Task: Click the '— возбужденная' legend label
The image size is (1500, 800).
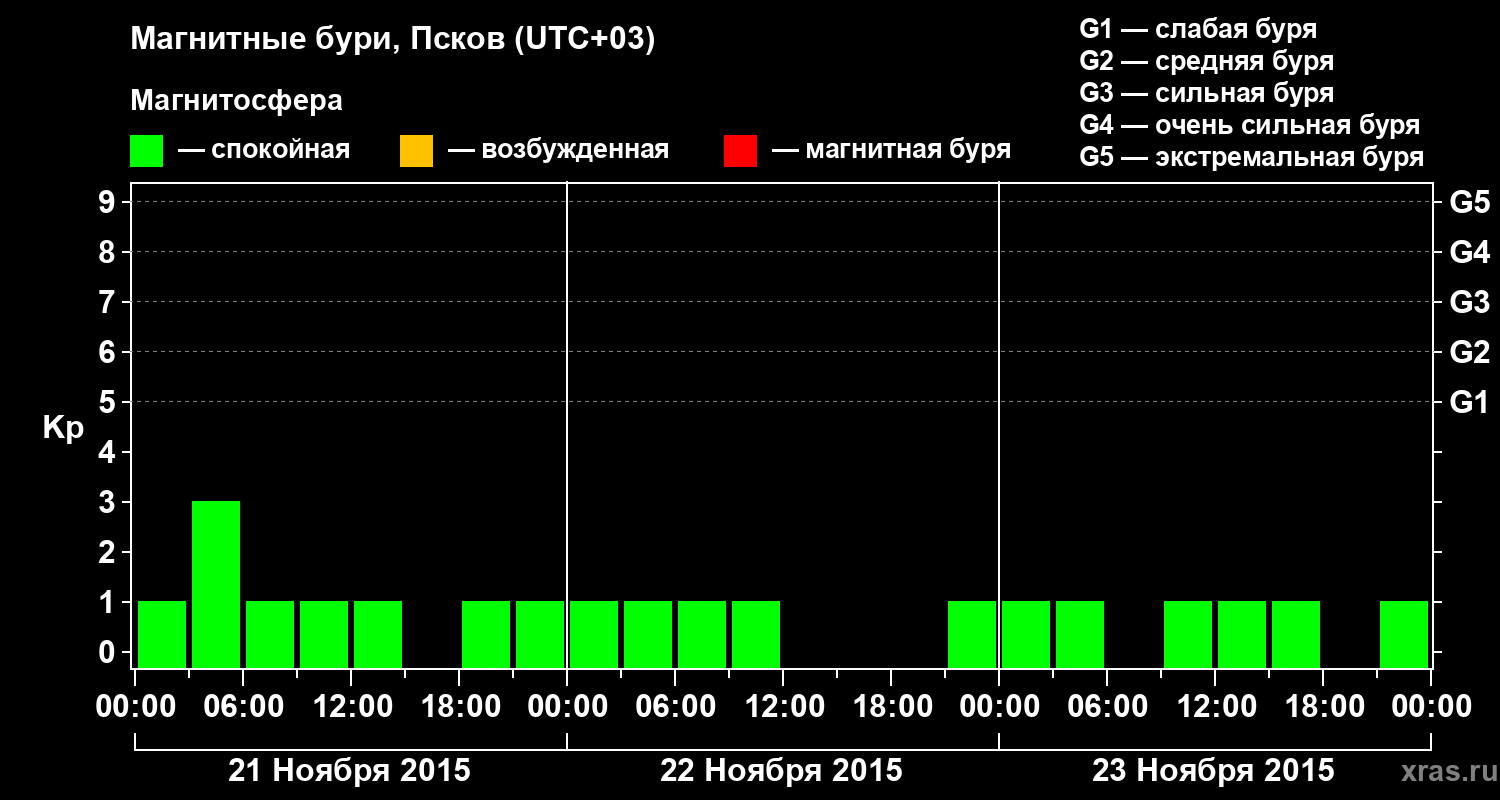Action: (558, 150)
